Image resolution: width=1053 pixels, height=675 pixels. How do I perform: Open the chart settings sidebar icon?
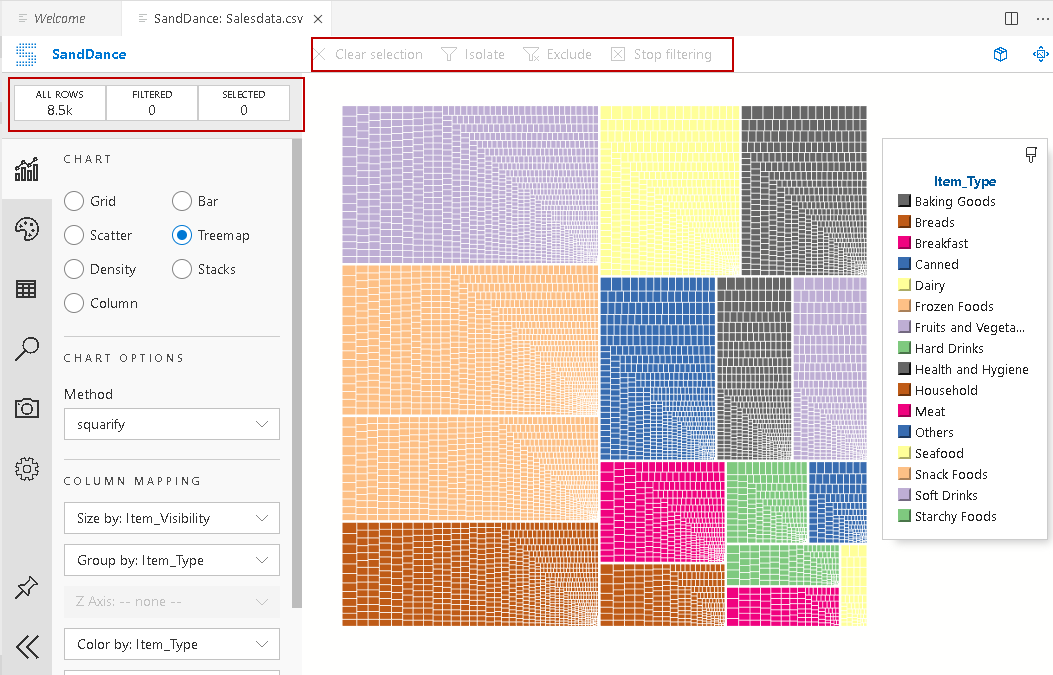[x=26, y=168]
